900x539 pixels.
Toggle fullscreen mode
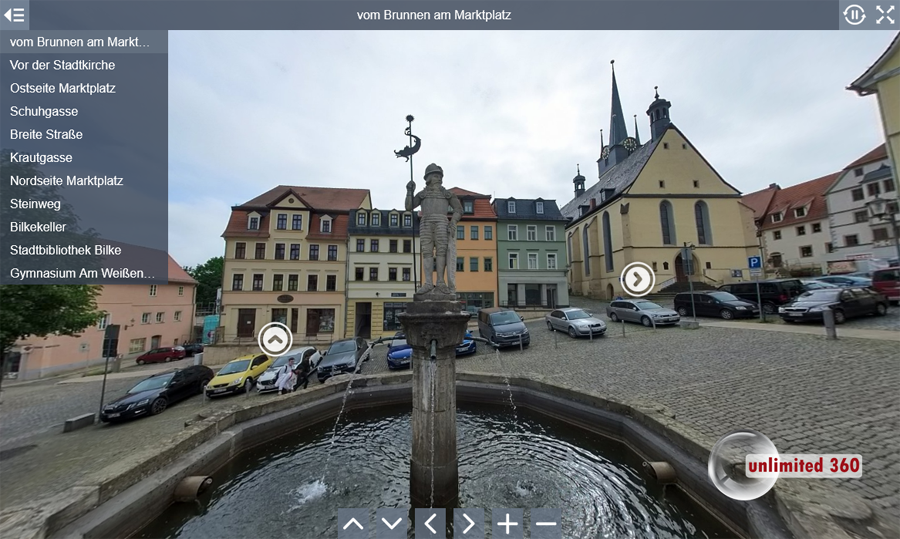coord(885,15)
